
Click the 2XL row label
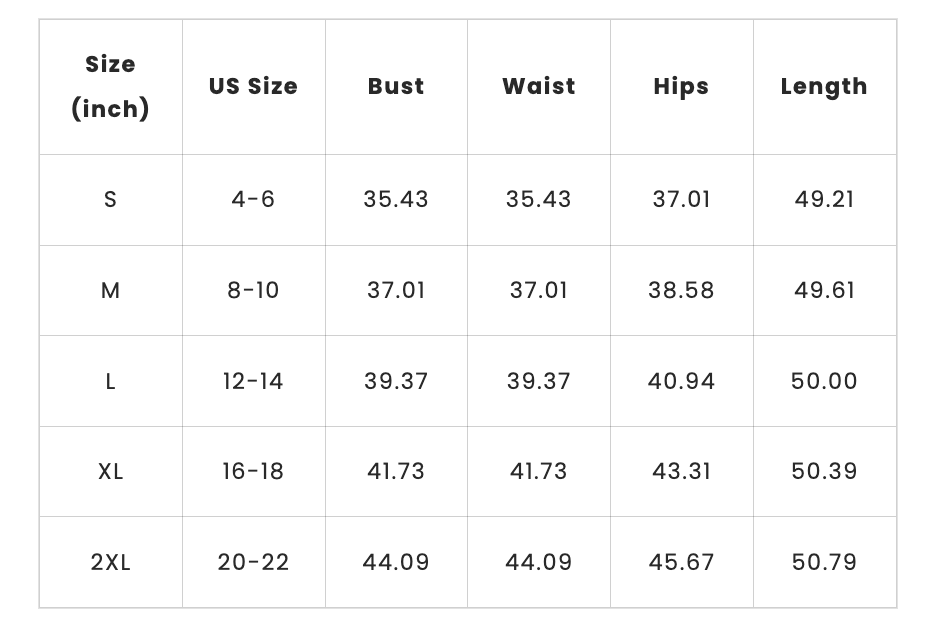pos(110,562)
